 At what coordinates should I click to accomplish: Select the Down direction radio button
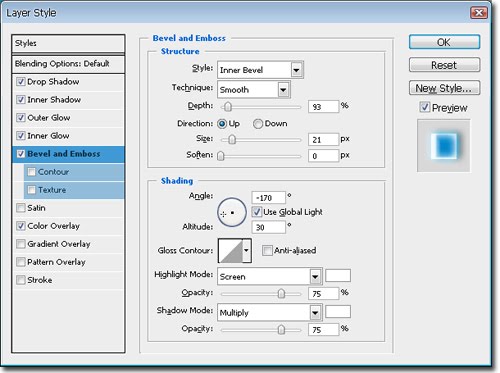[x=258, y=124]
